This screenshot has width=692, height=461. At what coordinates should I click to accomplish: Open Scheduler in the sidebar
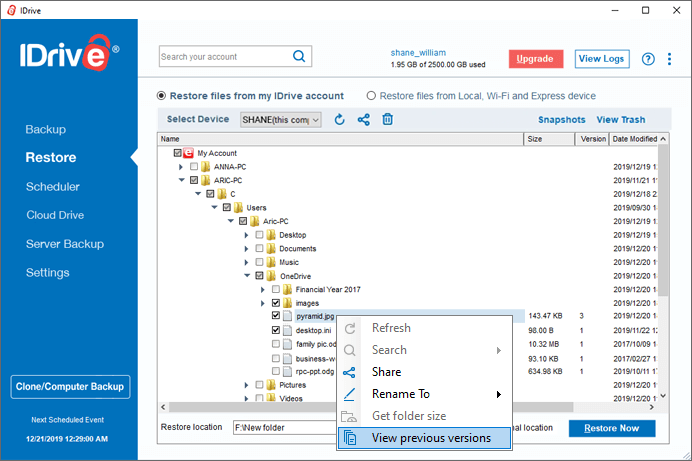tap(53, 187)
